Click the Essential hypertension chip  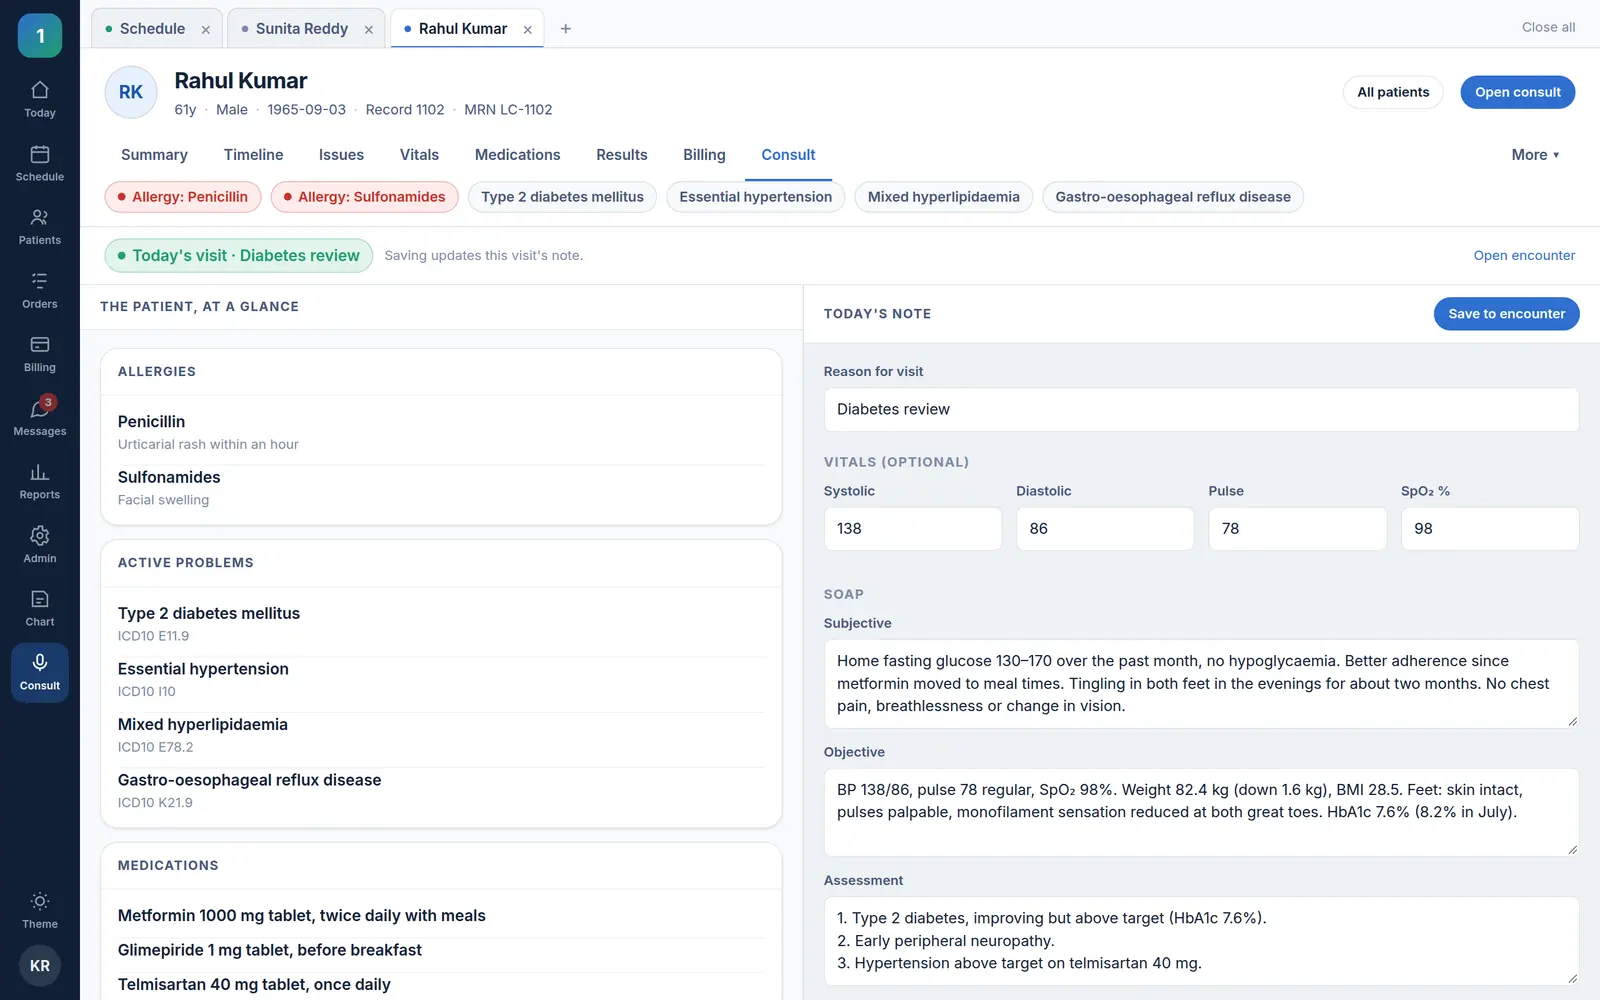pyautogui.click(x=755, y=197)
